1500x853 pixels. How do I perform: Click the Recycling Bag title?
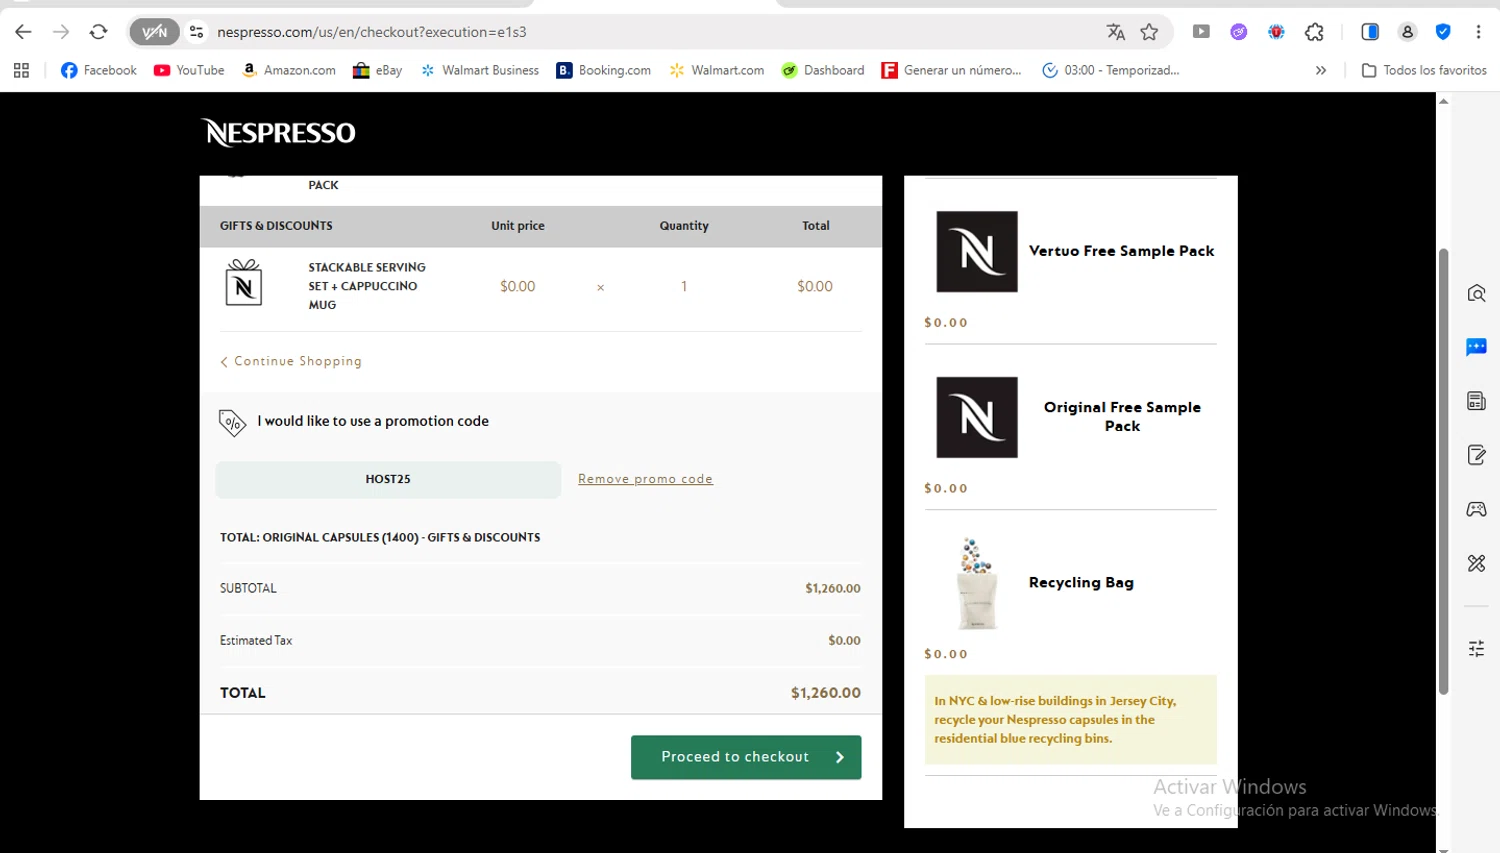point(1081,582)
